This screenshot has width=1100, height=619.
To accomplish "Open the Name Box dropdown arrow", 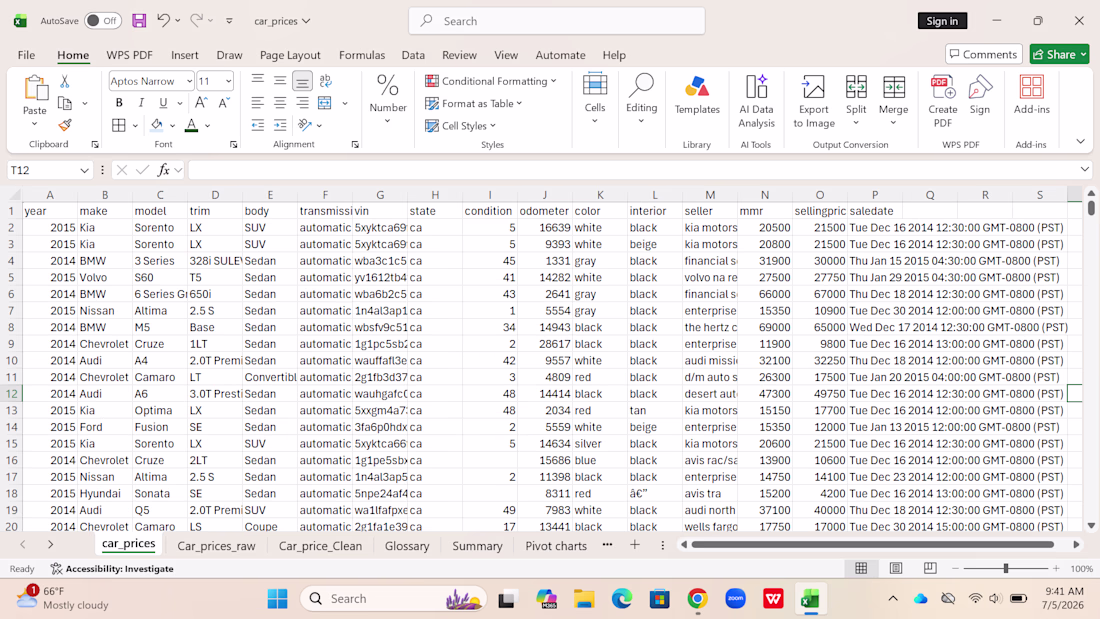I will pos(84,171).
